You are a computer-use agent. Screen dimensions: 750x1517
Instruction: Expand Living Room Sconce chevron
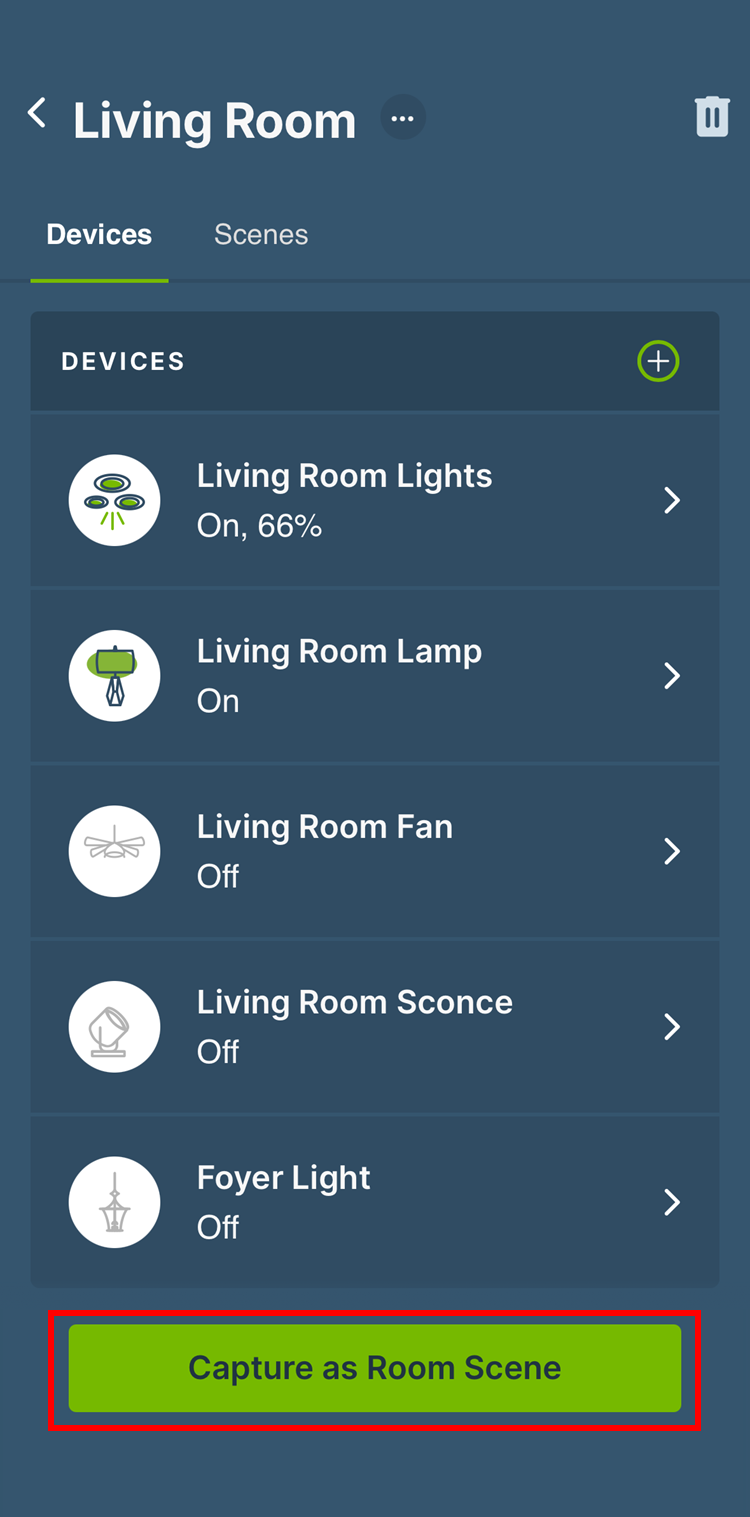(x=672, y=1027)
